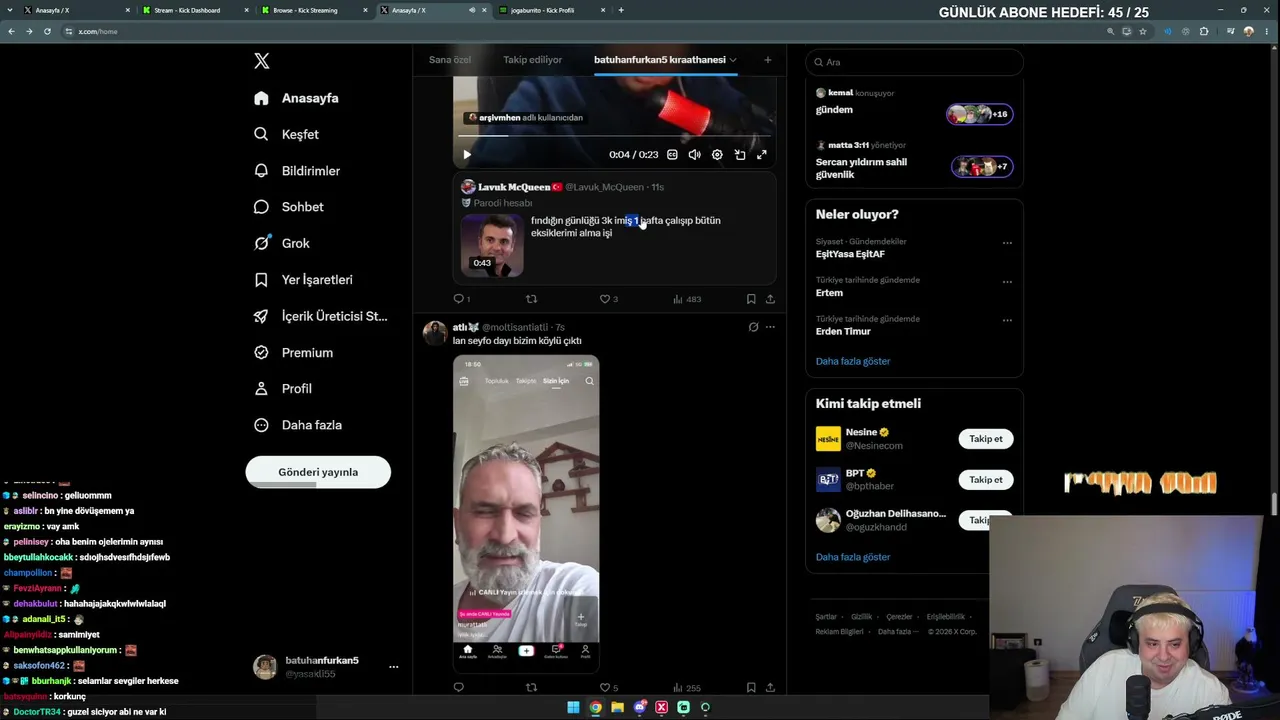Like the post with 3 likes

[608, 299]
